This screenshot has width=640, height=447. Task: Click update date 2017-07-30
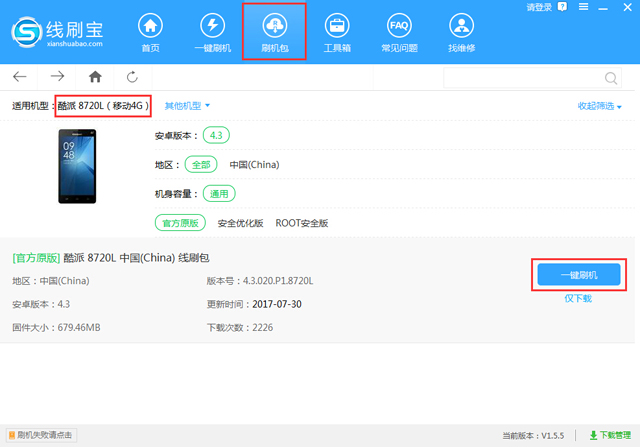click(277, 304)
